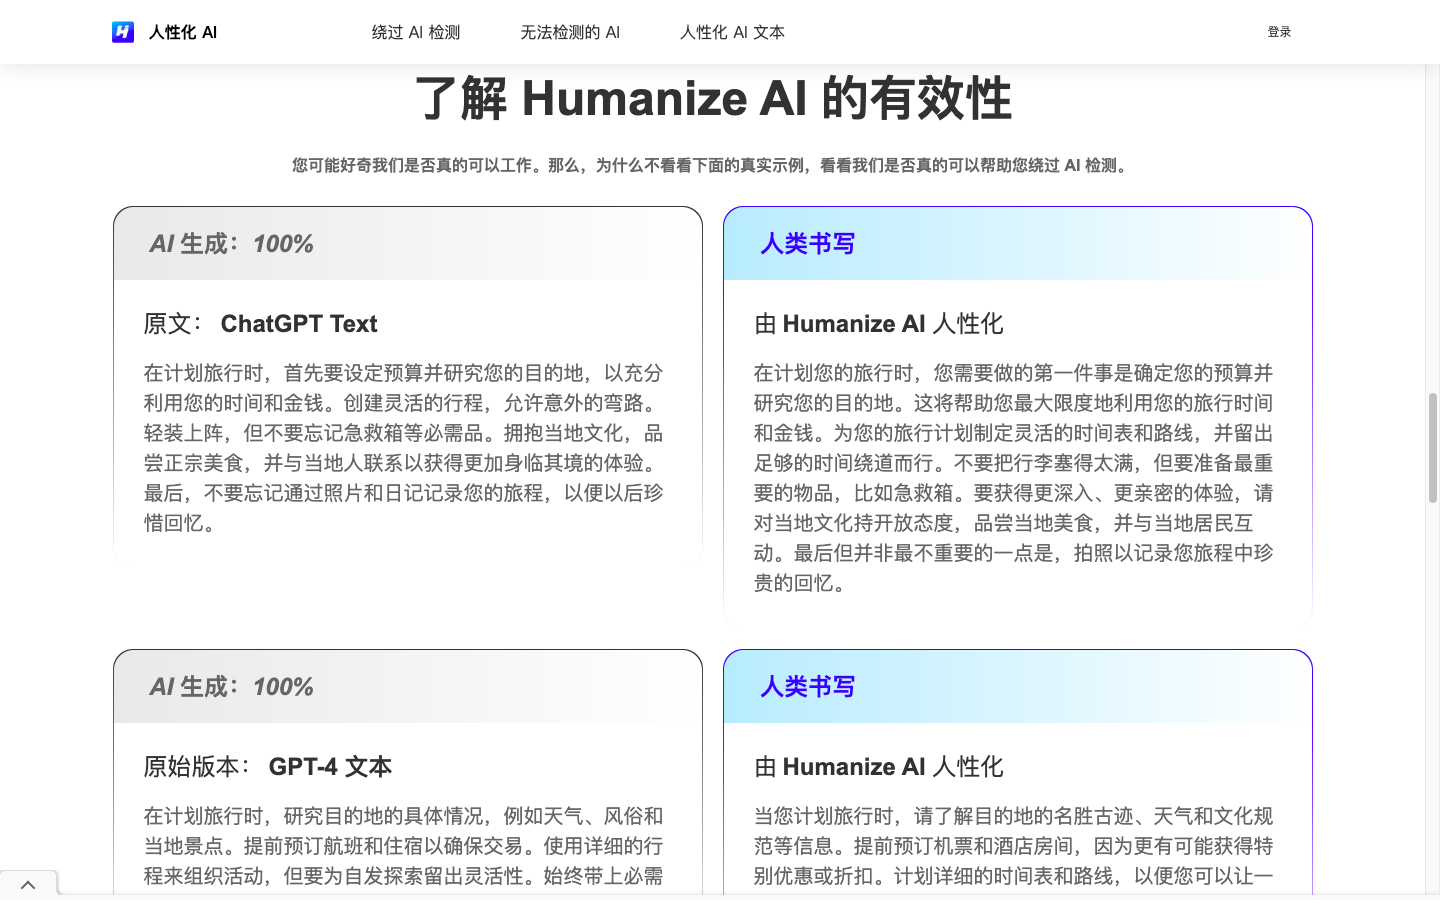The height and width of the screenshot is (900, 1440).
Task: Click the back-to-top chevron button
Action: pos(28,884)
